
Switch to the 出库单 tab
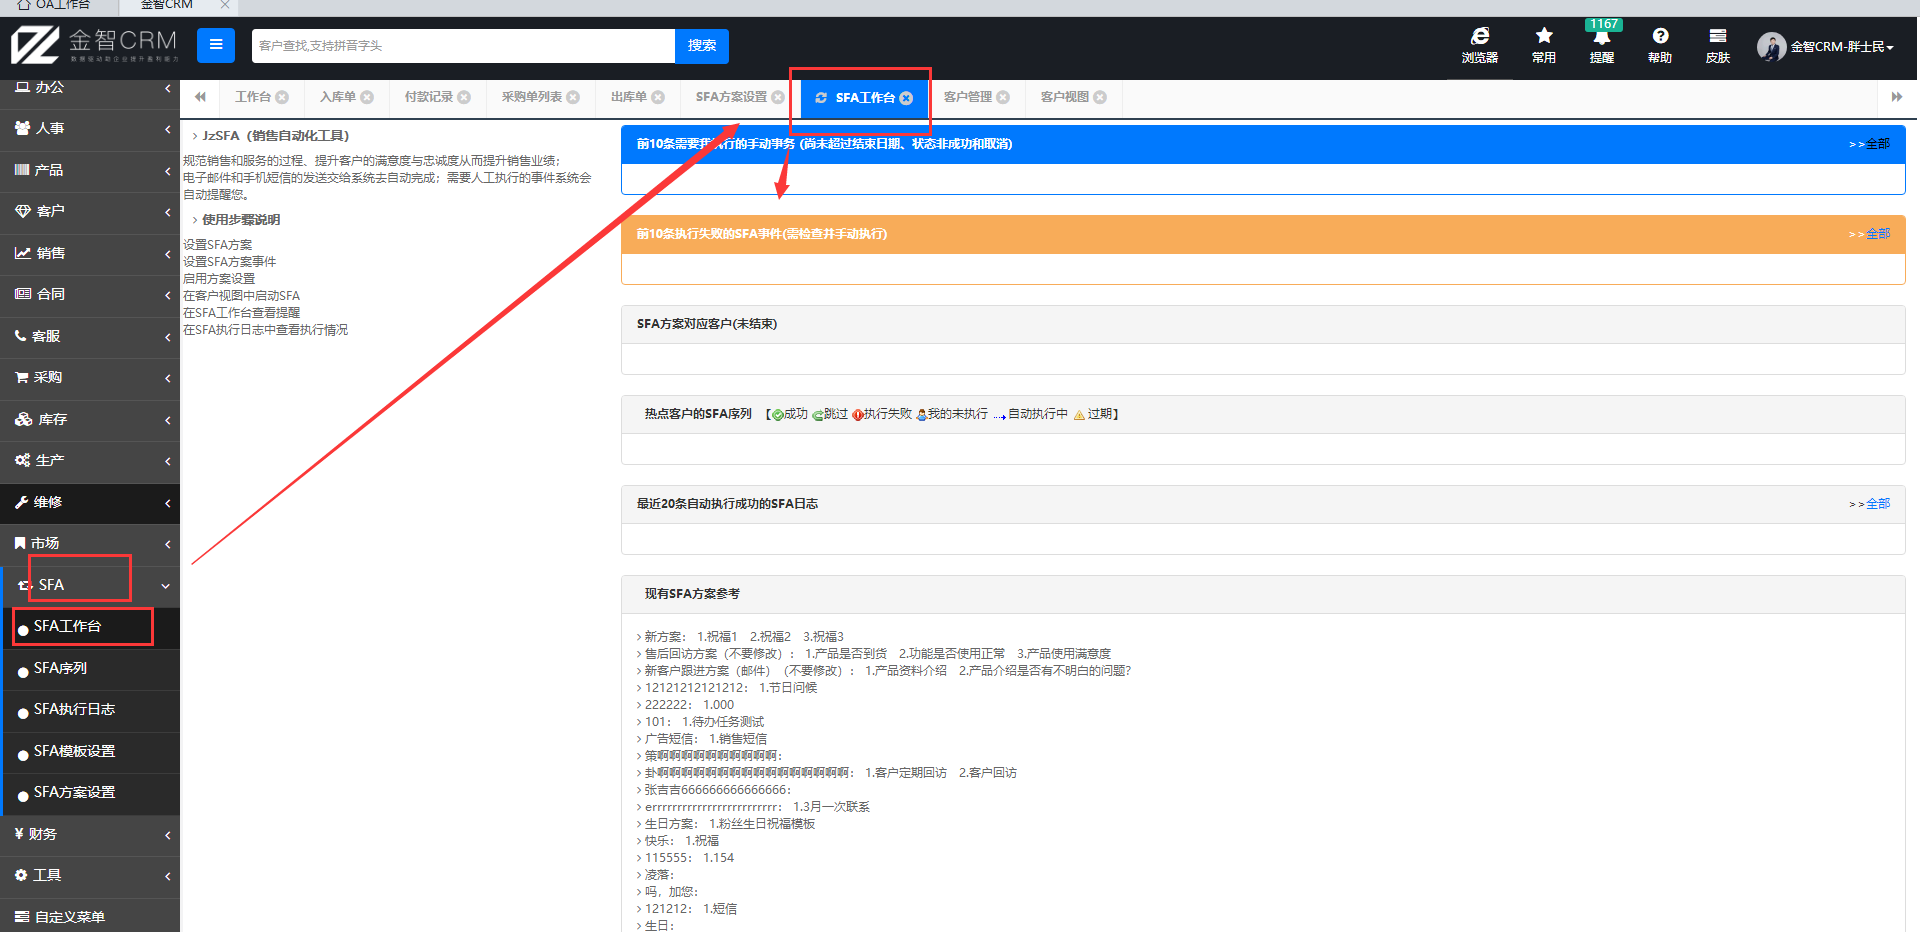(x=629, y=97)
